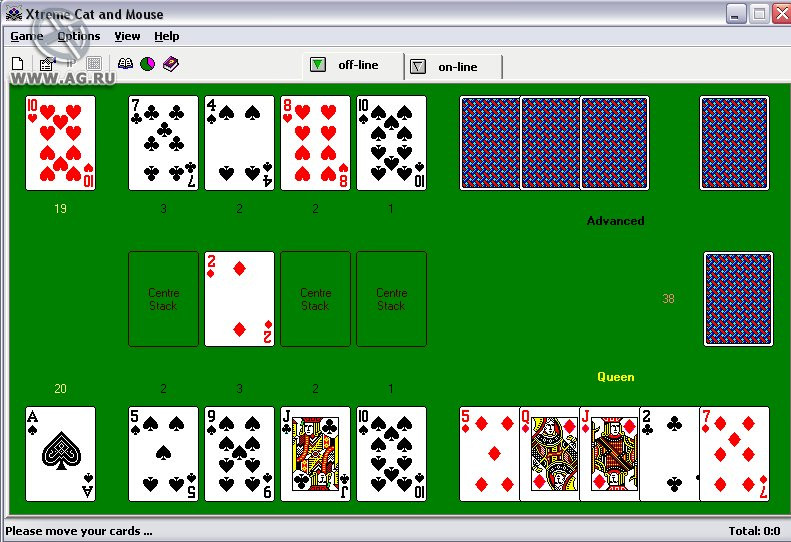Minimize the Xtreme Cat and Mouse window
The width and height of the screenshot is (791, 542).
(736, 14)
